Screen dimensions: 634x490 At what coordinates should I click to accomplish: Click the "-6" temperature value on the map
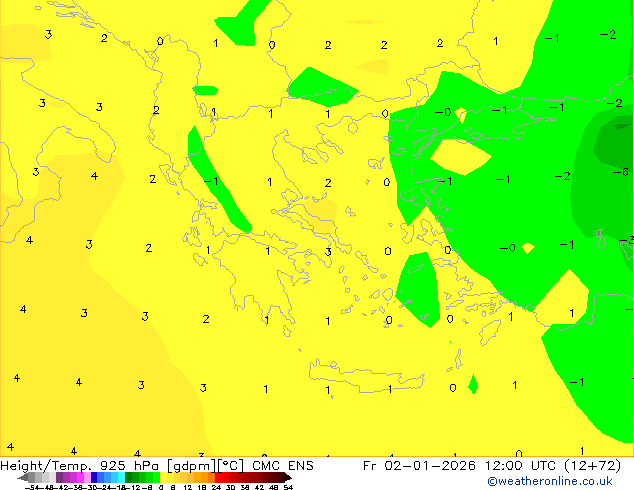[621, 172]
